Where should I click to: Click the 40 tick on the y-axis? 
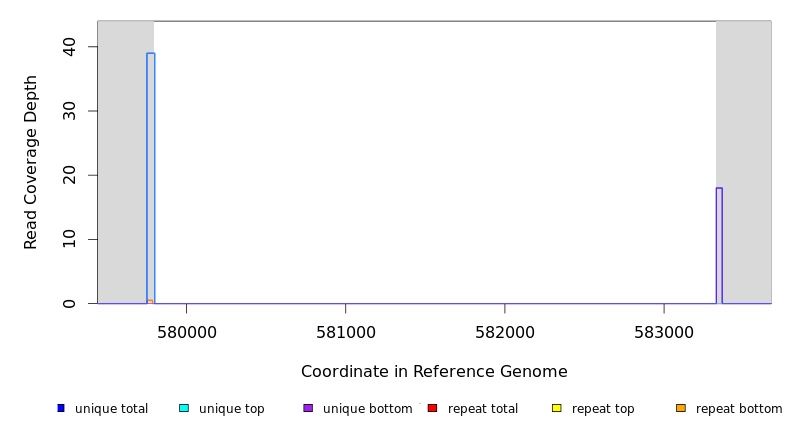click(69, 47)
